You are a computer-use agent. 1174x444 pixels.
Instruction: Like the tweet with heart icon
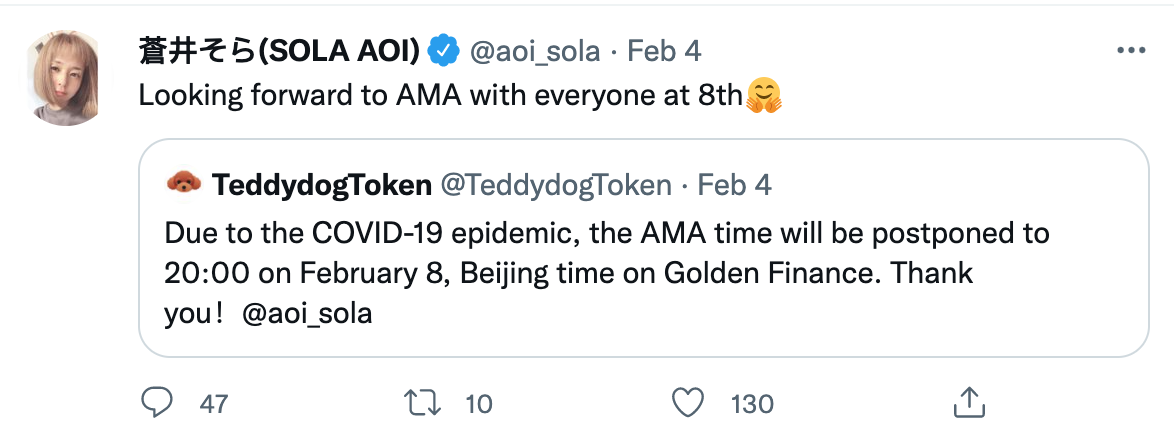pyautogui.click(x=687, y=403)
